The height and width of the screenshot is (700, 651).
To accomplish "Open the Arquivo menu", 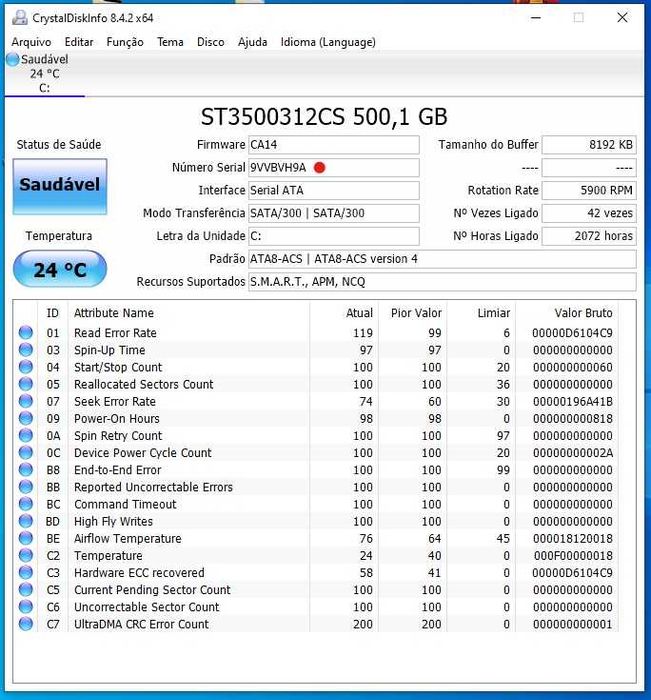I will pos(31,42).
